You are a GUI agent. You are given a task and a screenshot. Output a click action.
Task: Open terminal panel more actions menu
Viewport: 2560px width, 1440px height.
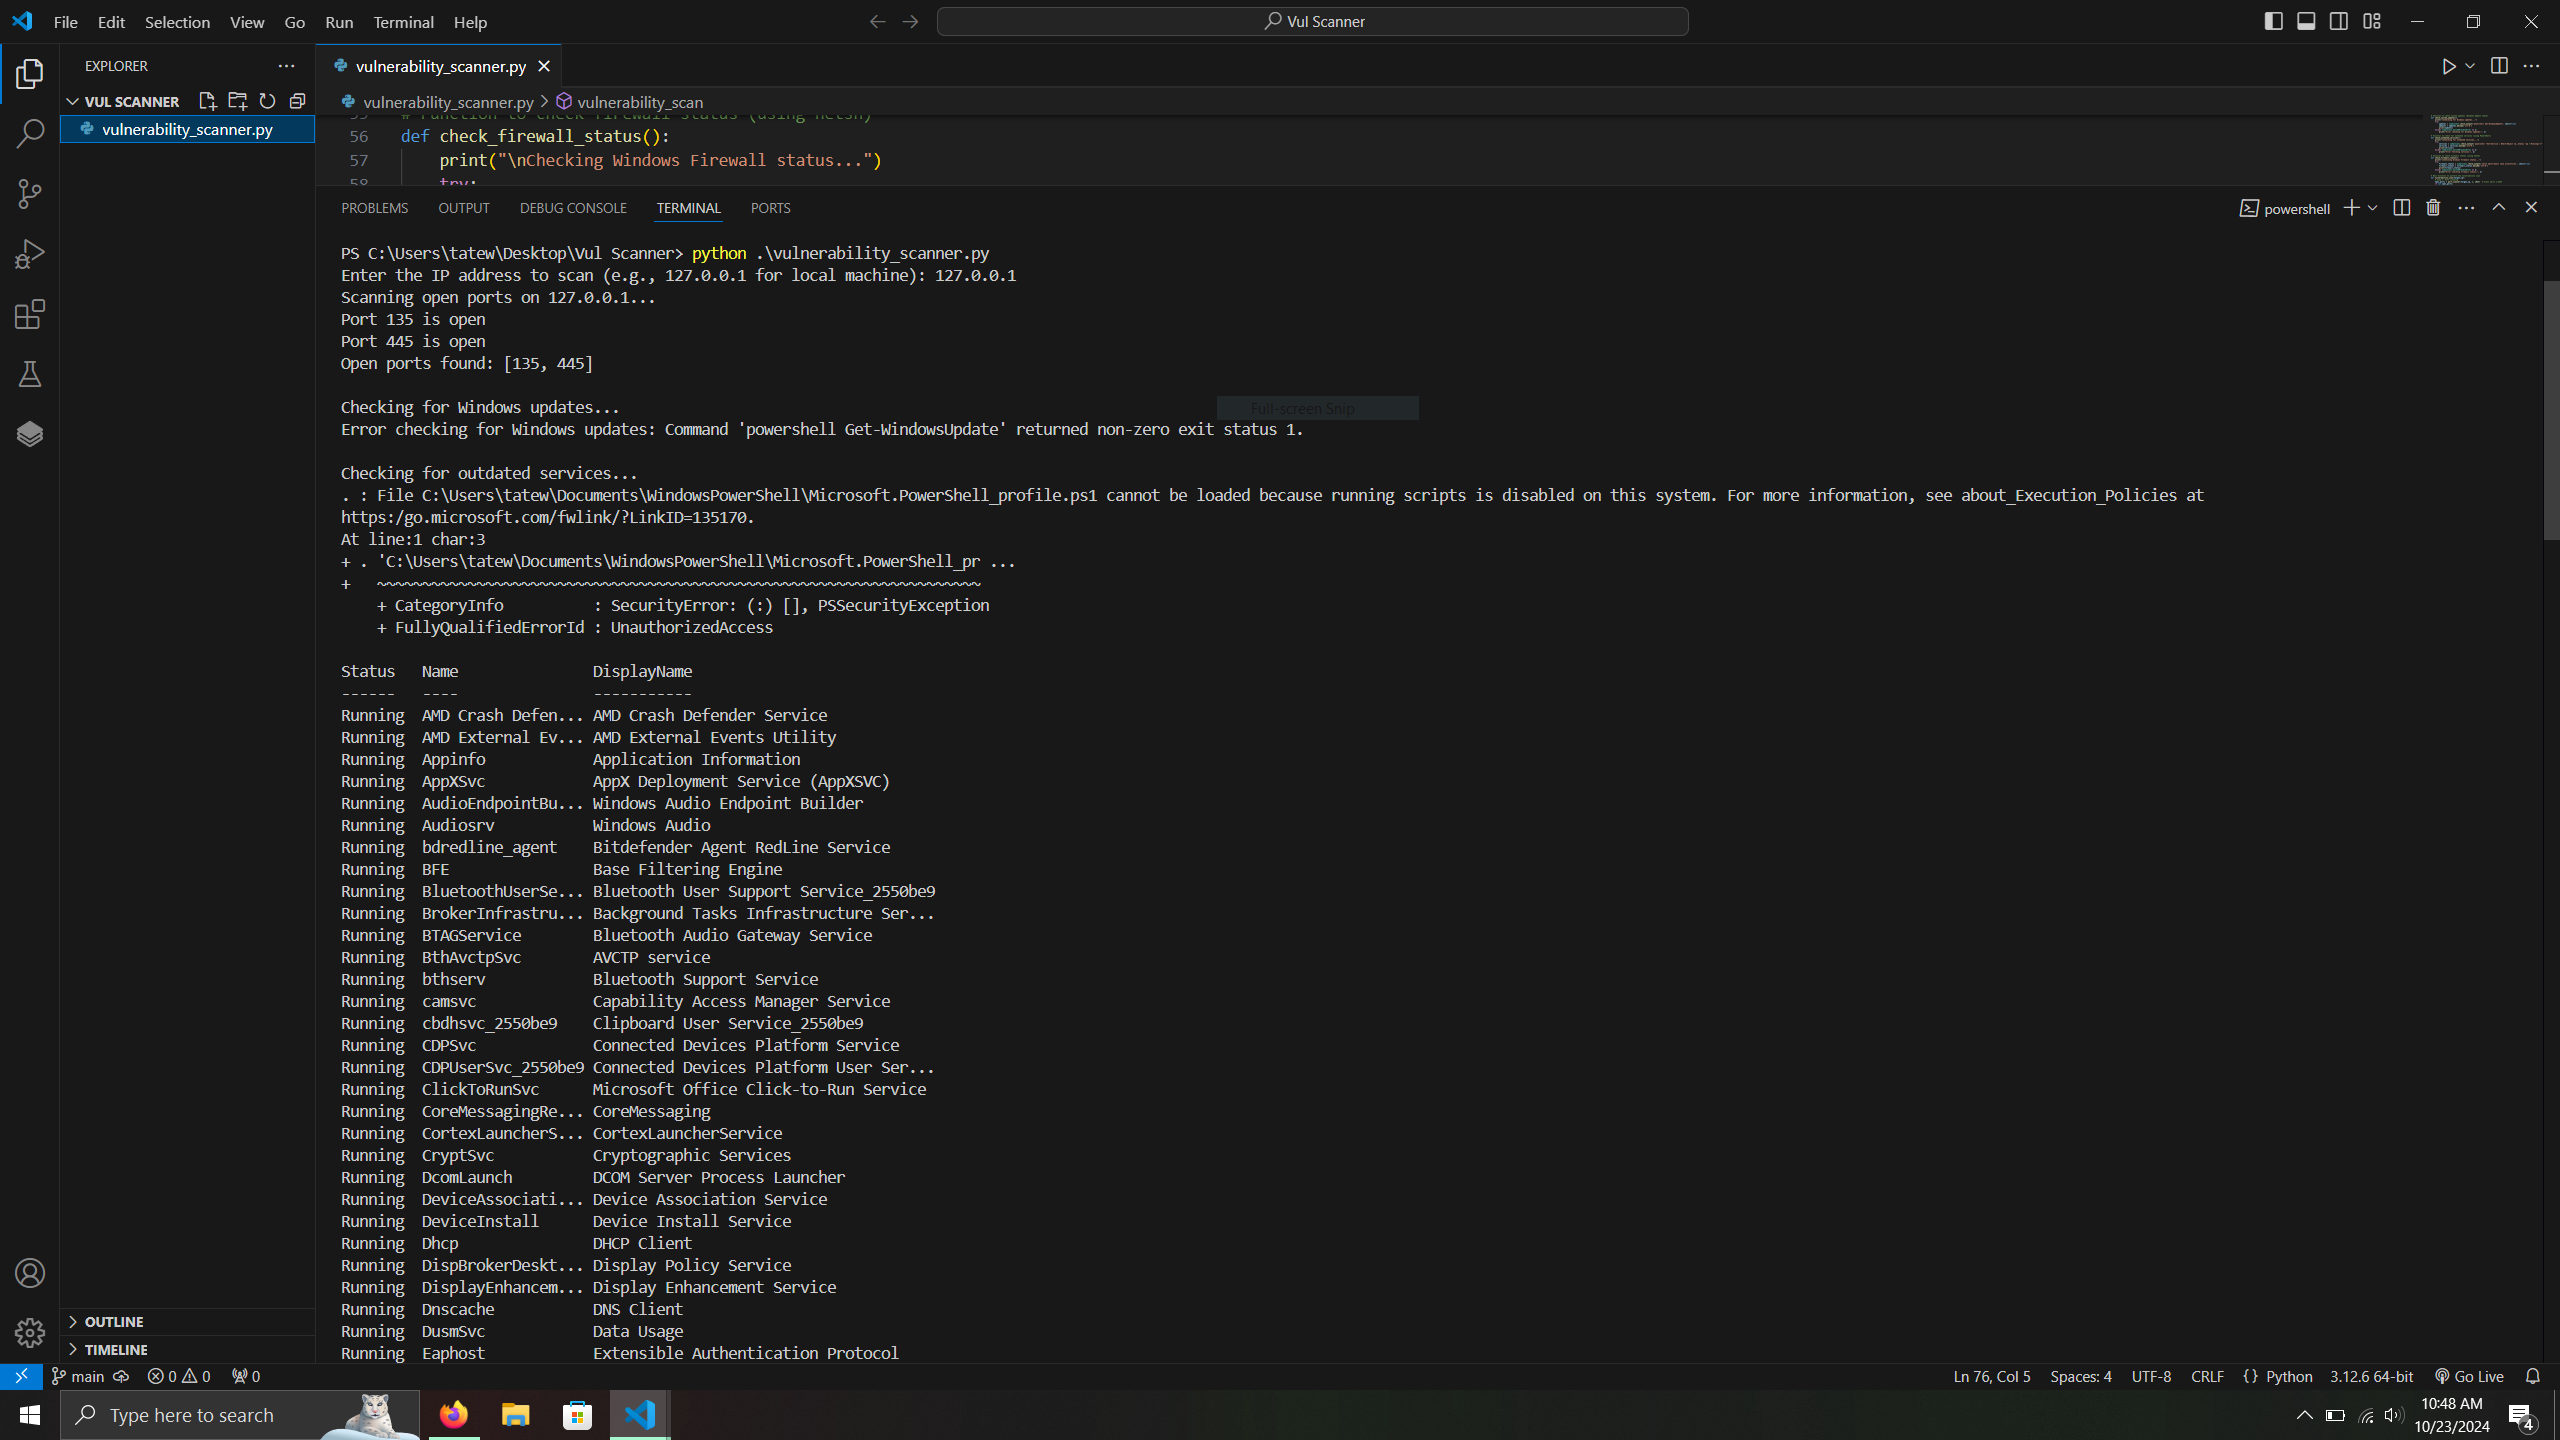[2466, 208]
